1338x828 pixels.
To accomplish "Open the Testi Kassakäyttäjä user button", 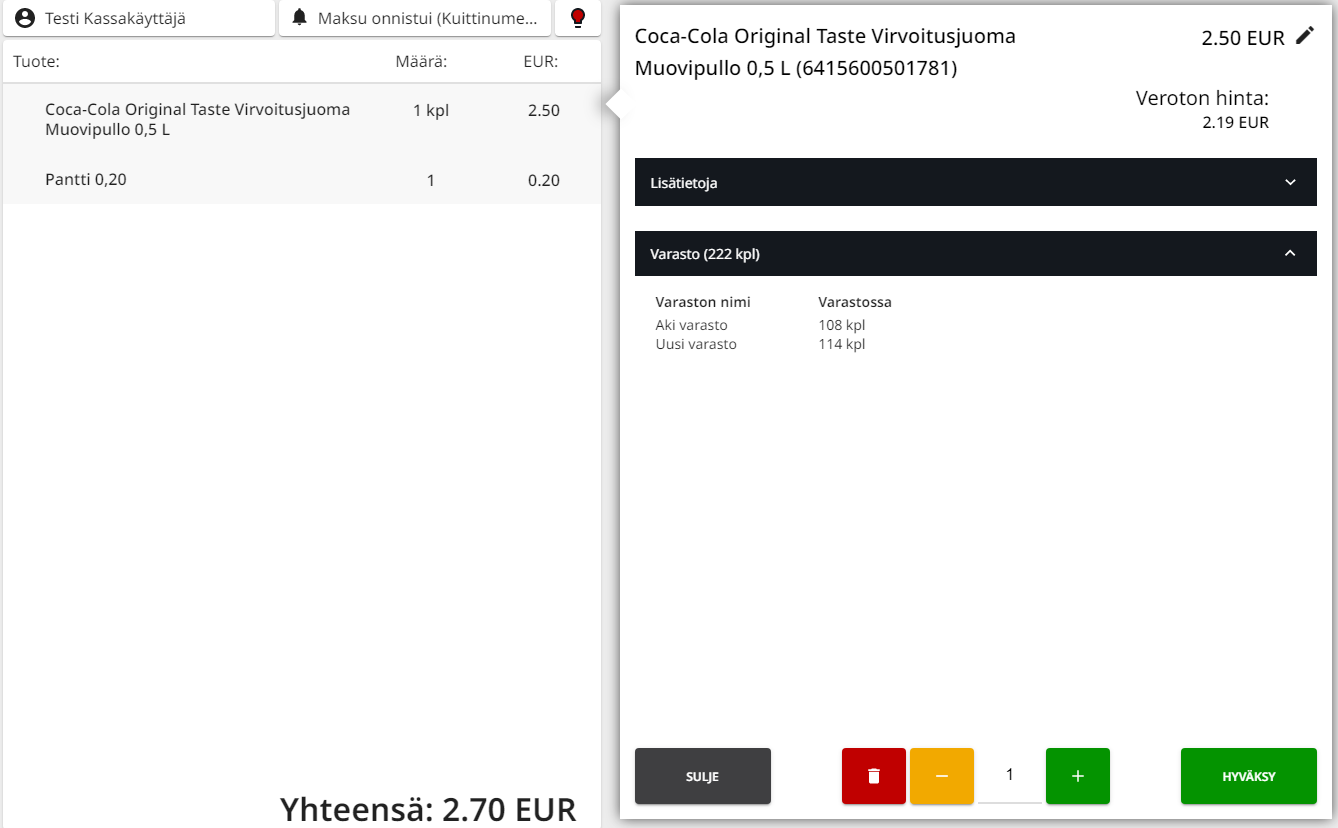I will [138, 18].
